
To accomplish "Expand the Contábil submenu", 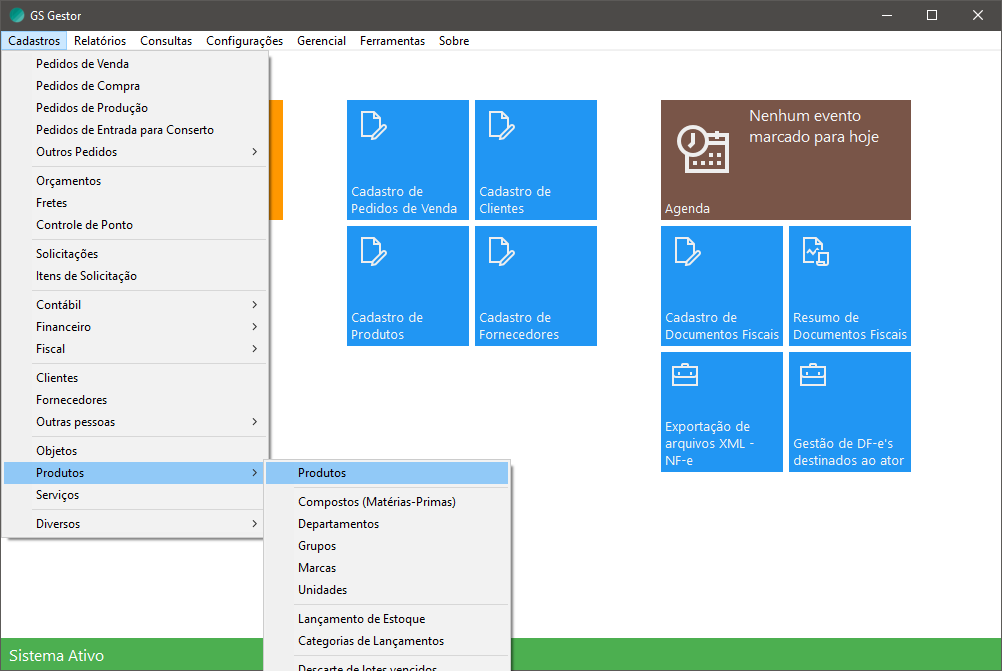I will (x=135, y=305).
